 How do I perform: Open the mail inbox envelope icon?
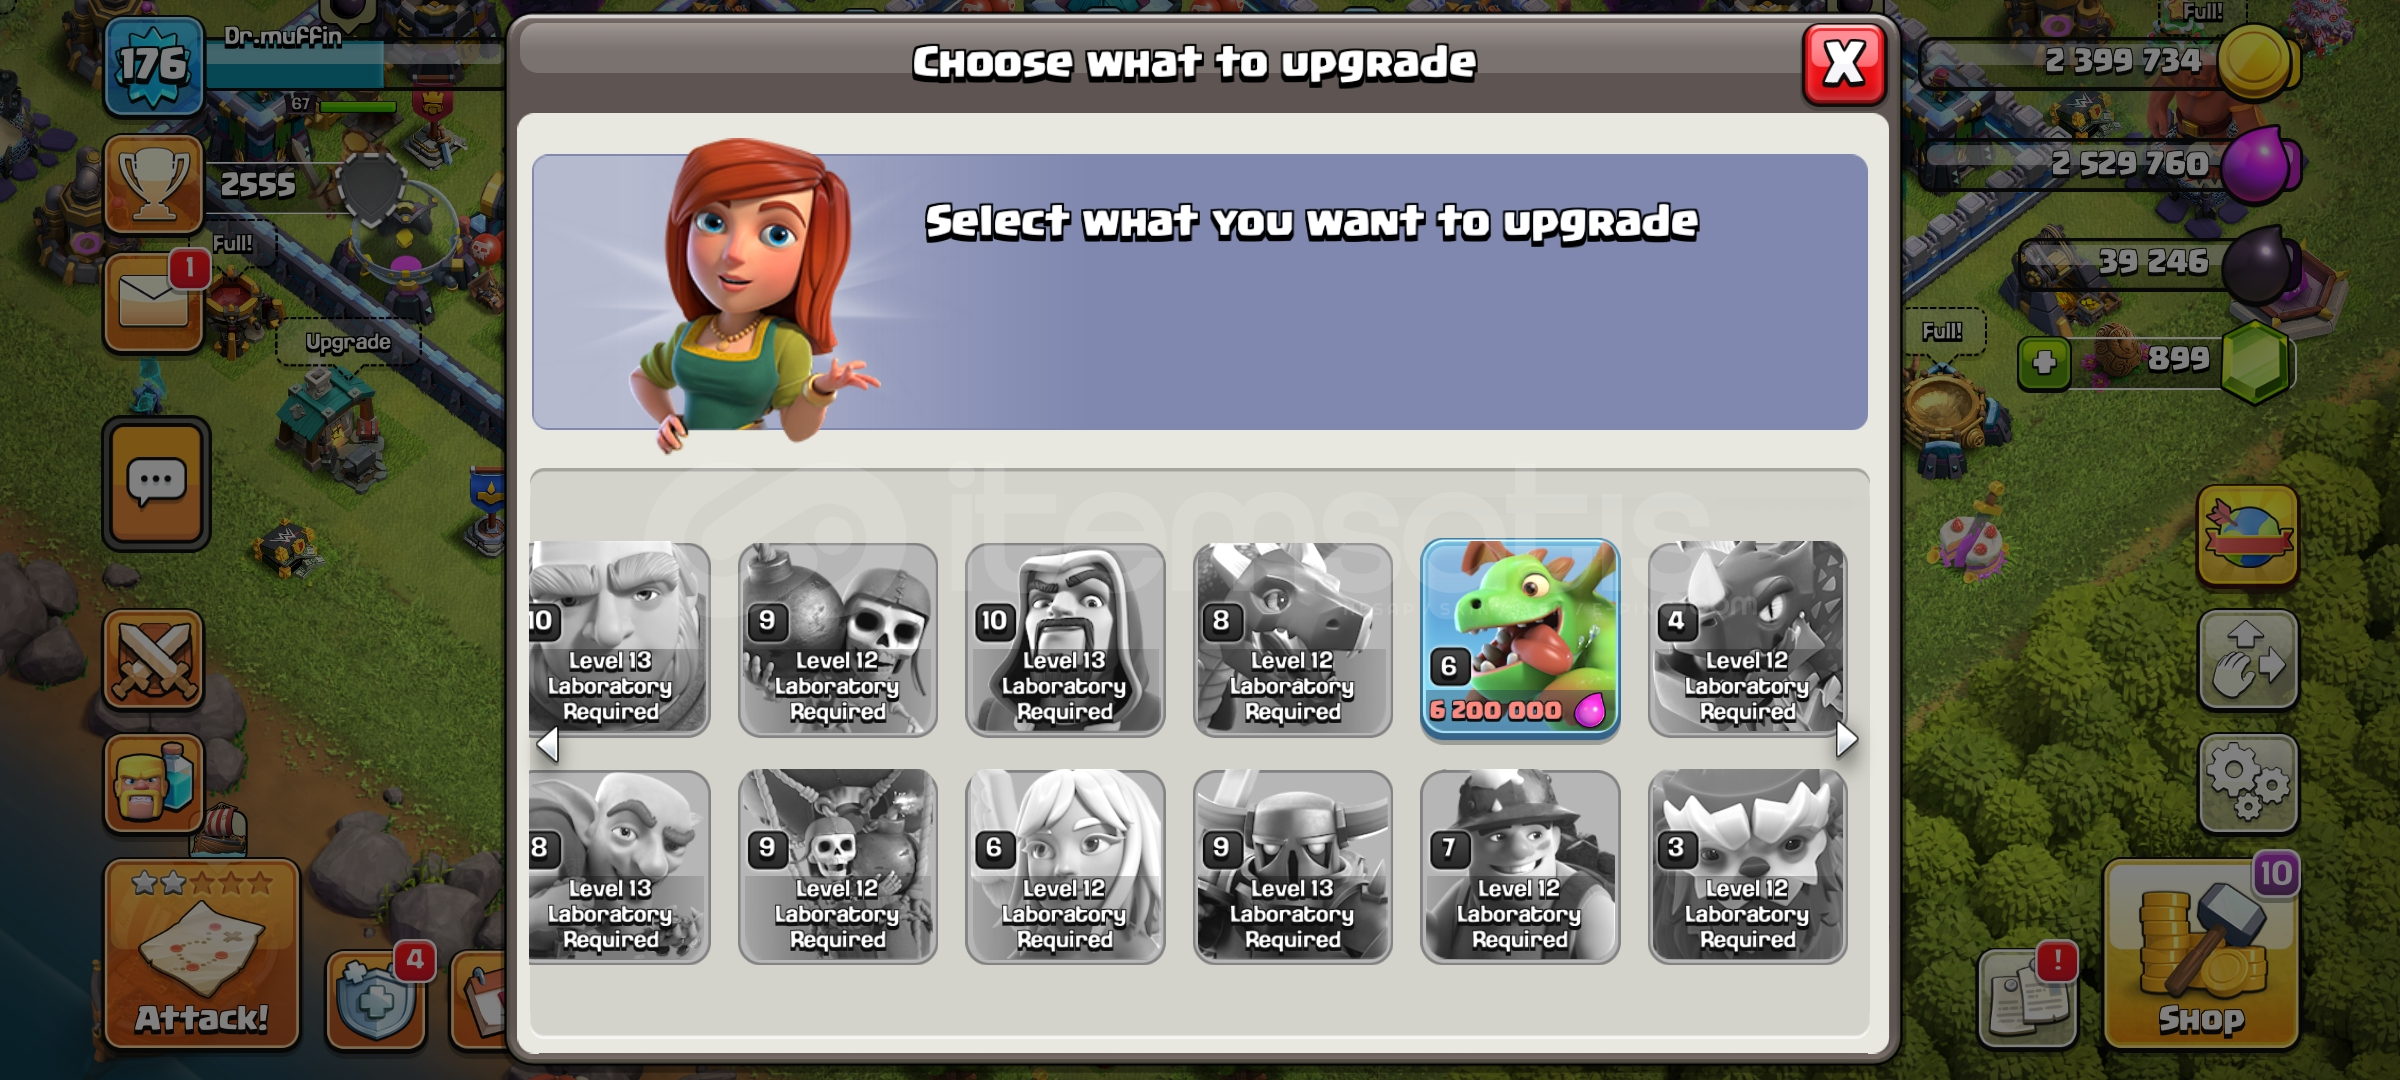click(154, 301)
